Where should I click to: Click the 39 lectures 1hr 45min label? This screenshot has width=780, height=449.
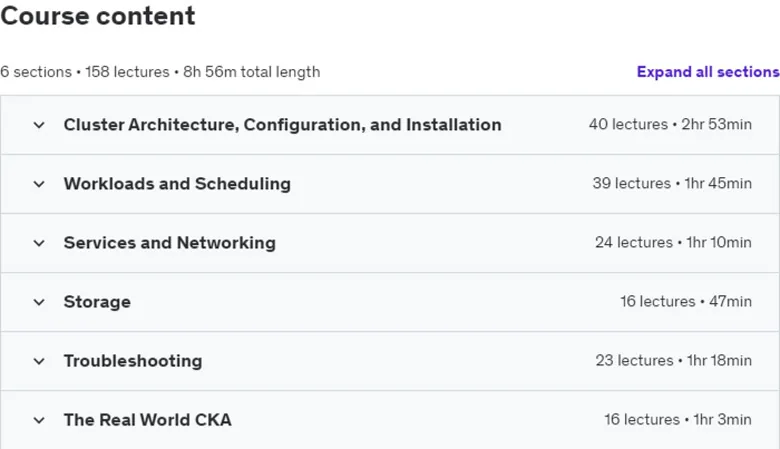pos(672,183)
